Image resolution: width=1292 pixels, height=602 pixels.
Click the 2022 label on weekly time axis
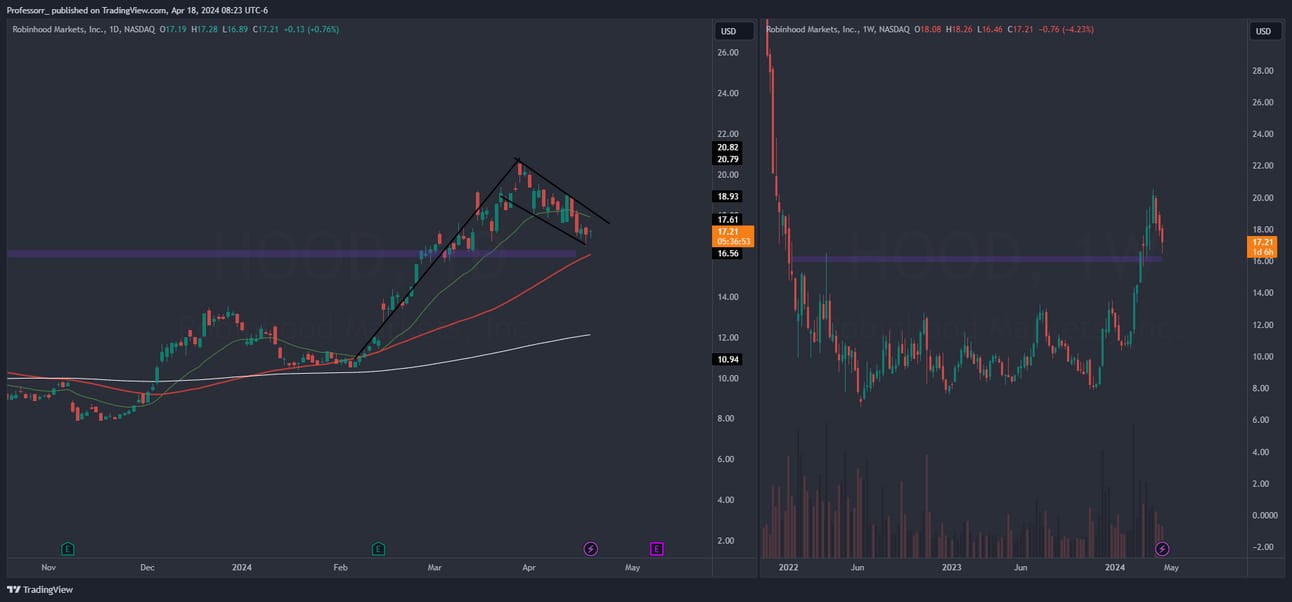pyautogui.click(x=788, y=568)
